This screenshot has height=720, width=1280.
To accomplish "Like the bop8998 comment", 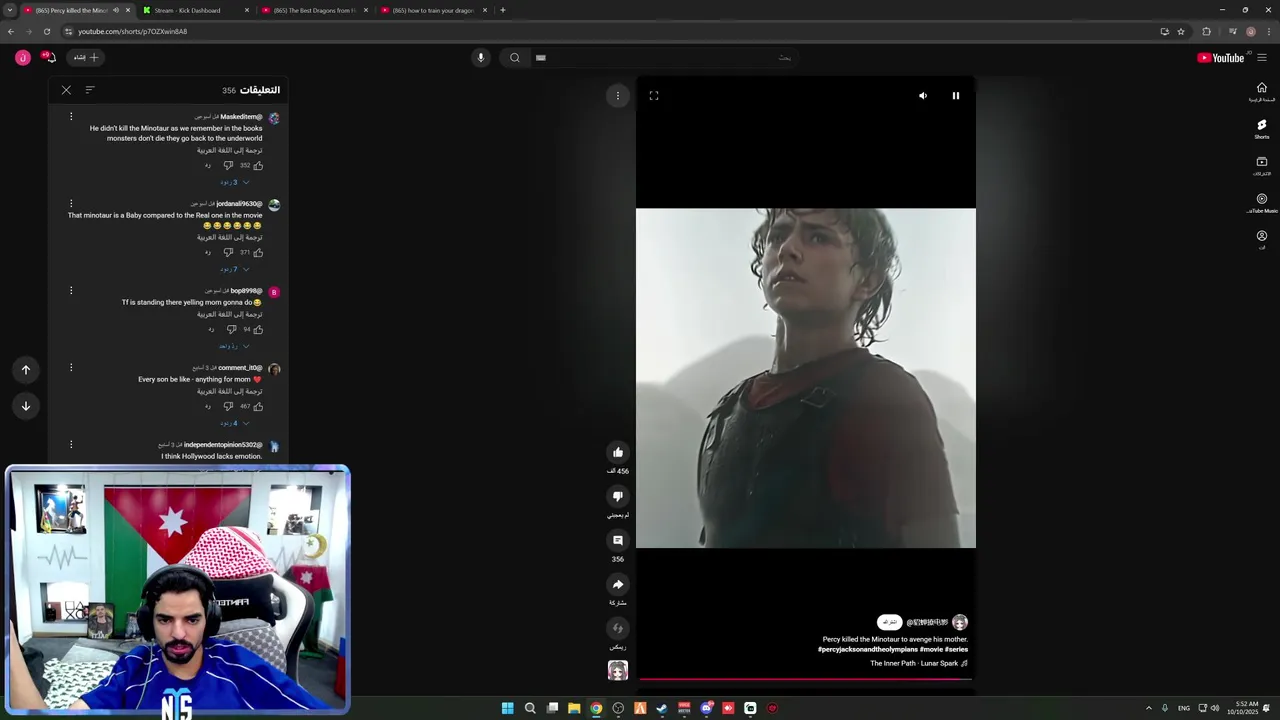I will (258, 329).
